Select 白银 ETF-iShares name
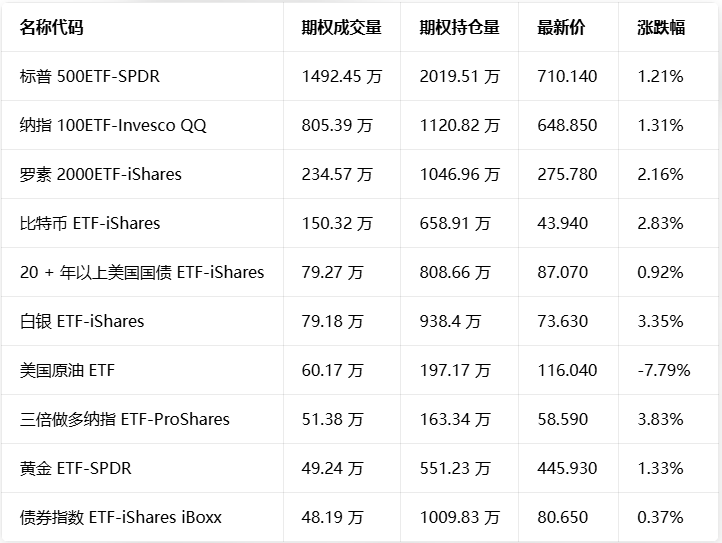The width and height of the screenshot is (722, 543). point(82,321)
